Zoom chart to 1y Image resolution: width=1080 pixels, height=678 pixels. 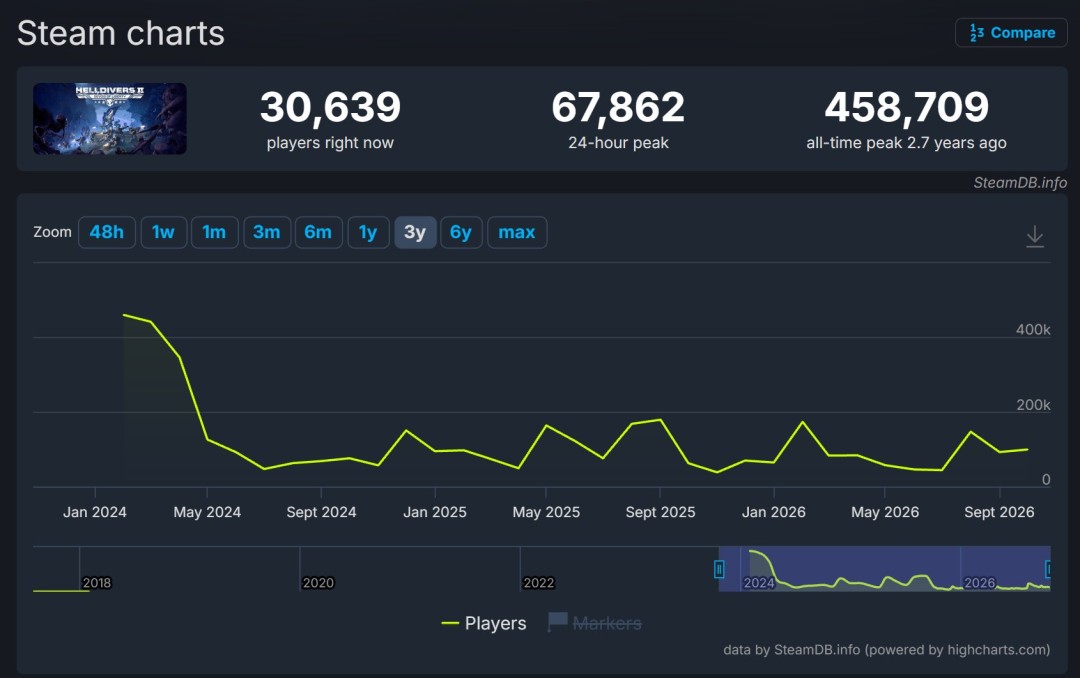(368, 232)
